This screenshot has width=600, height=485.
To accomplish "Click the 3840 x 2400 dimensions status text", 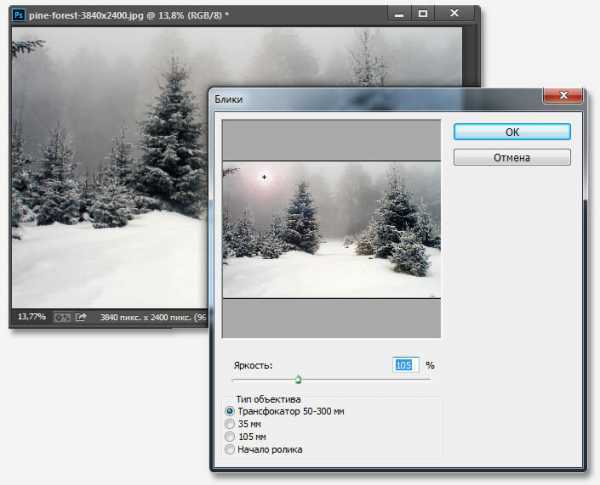I will coord(153,317).
